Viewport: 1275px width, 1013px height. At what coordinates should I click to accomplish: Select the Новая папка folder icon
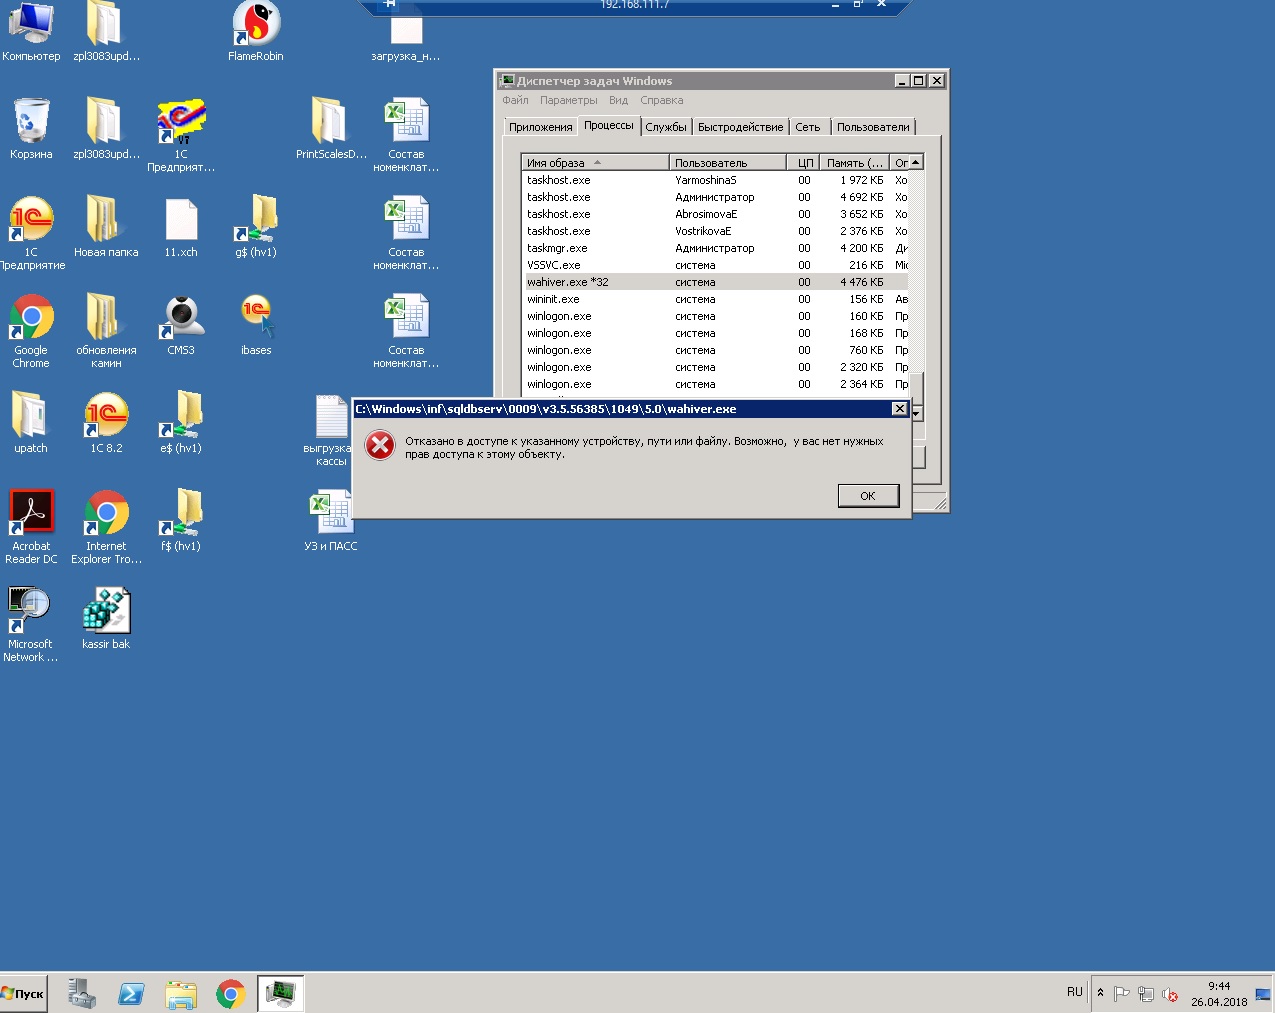pyautogui.click(x=106, y=226)
